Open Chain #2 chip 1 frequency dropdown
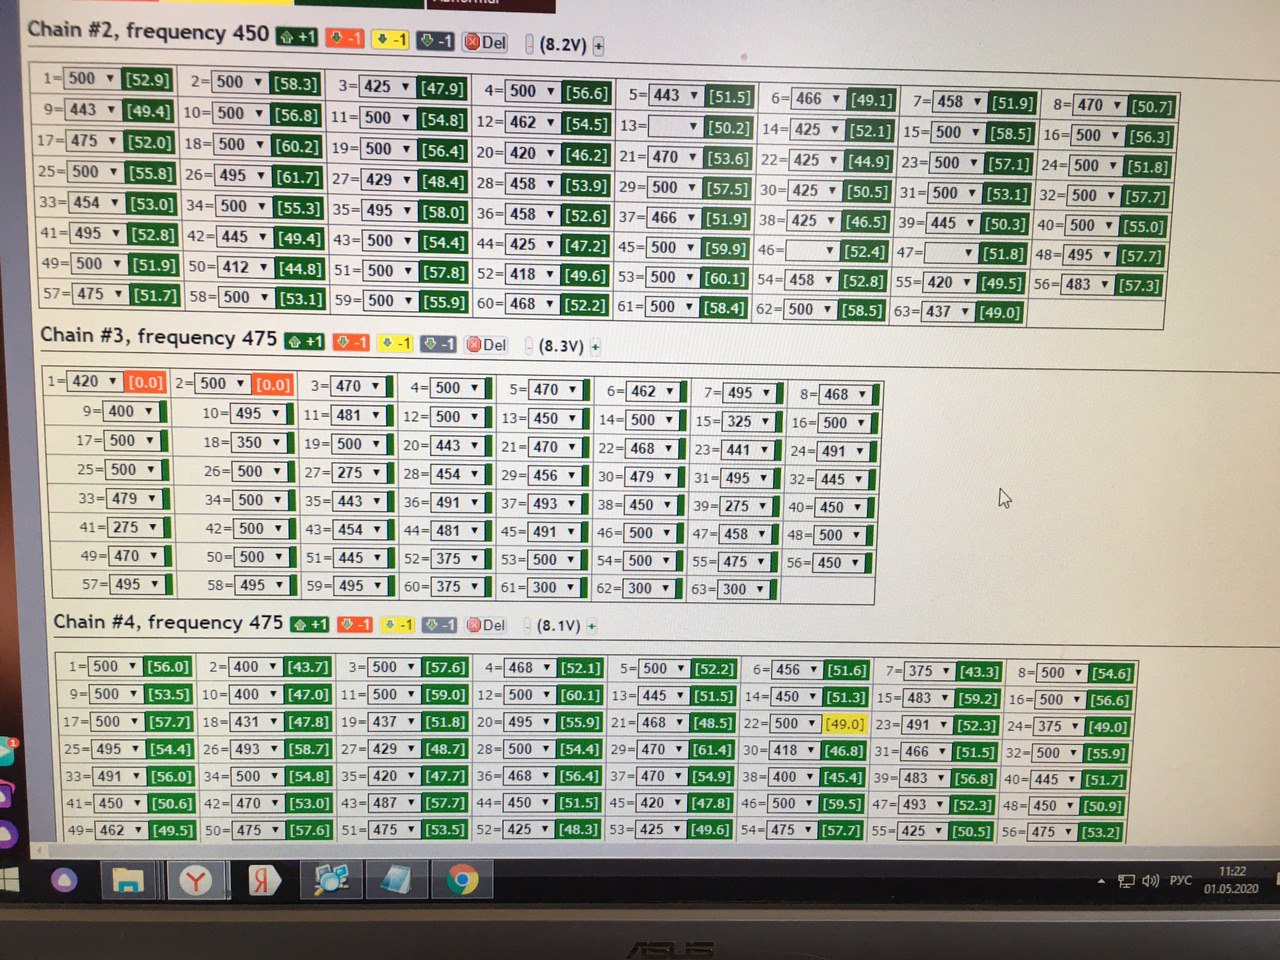Screen dimensions: 1280x960 tap(92, 79)
